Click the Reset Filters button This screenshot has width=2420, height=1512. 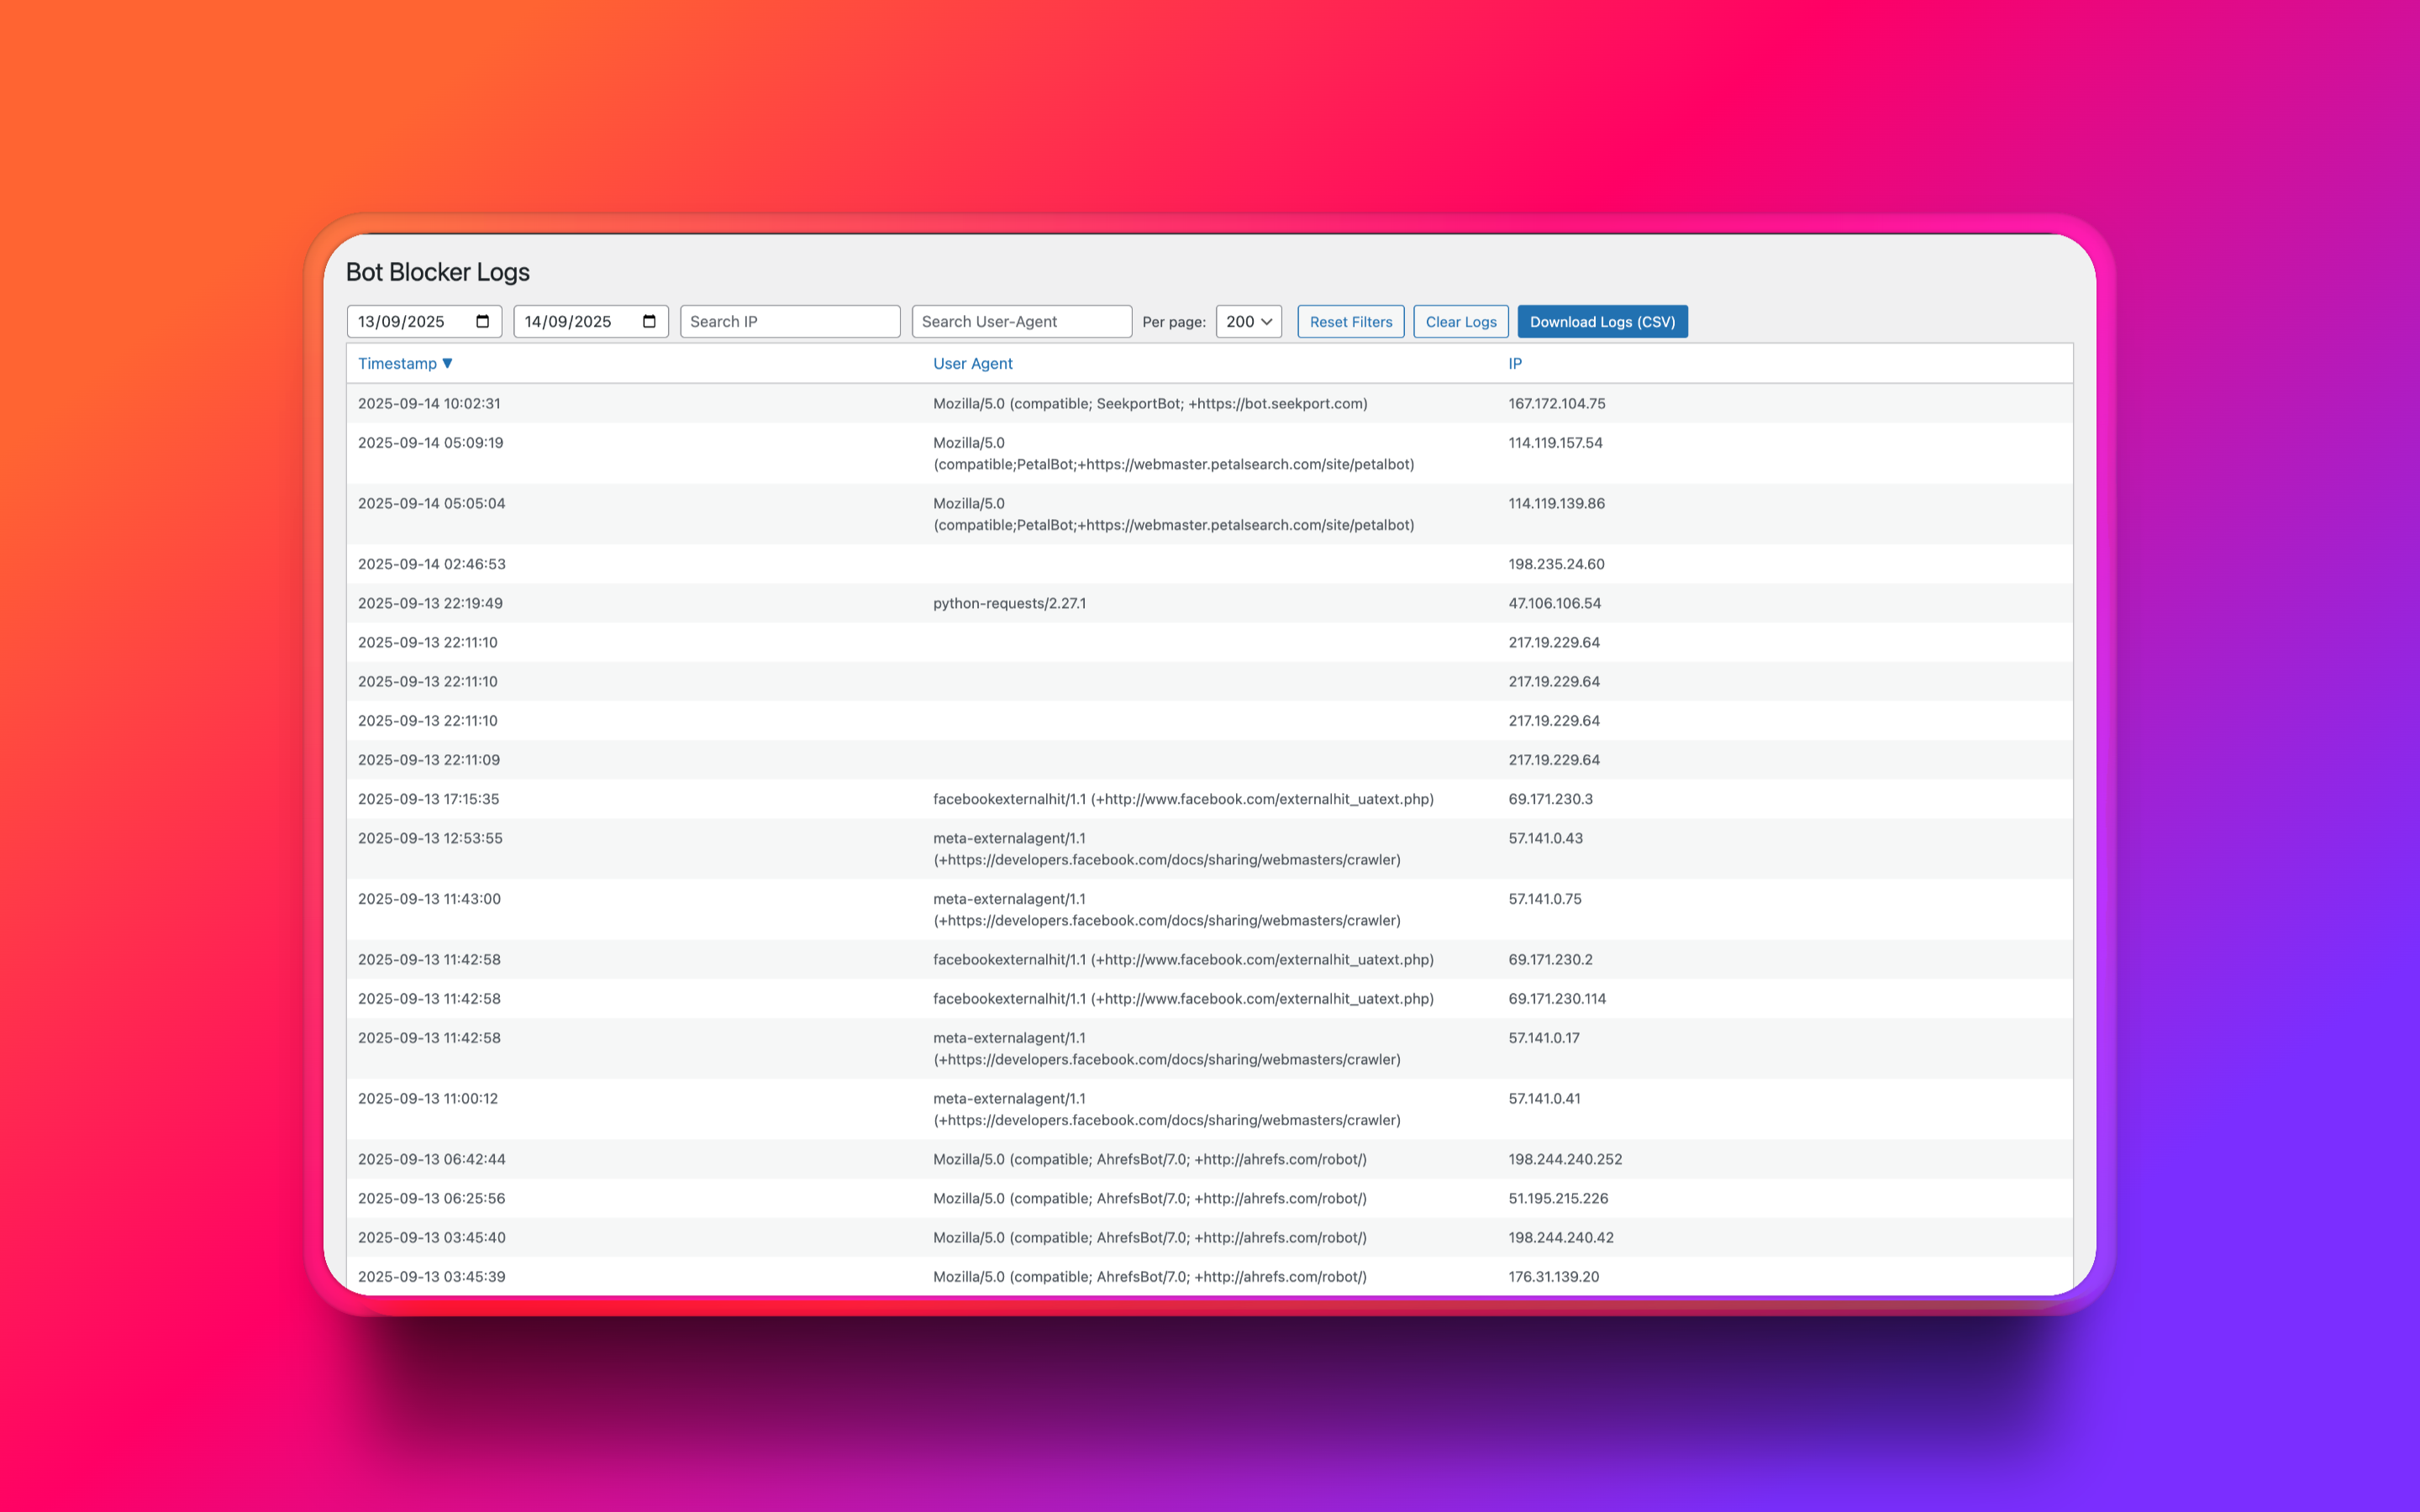click(x=1350, y=321)
